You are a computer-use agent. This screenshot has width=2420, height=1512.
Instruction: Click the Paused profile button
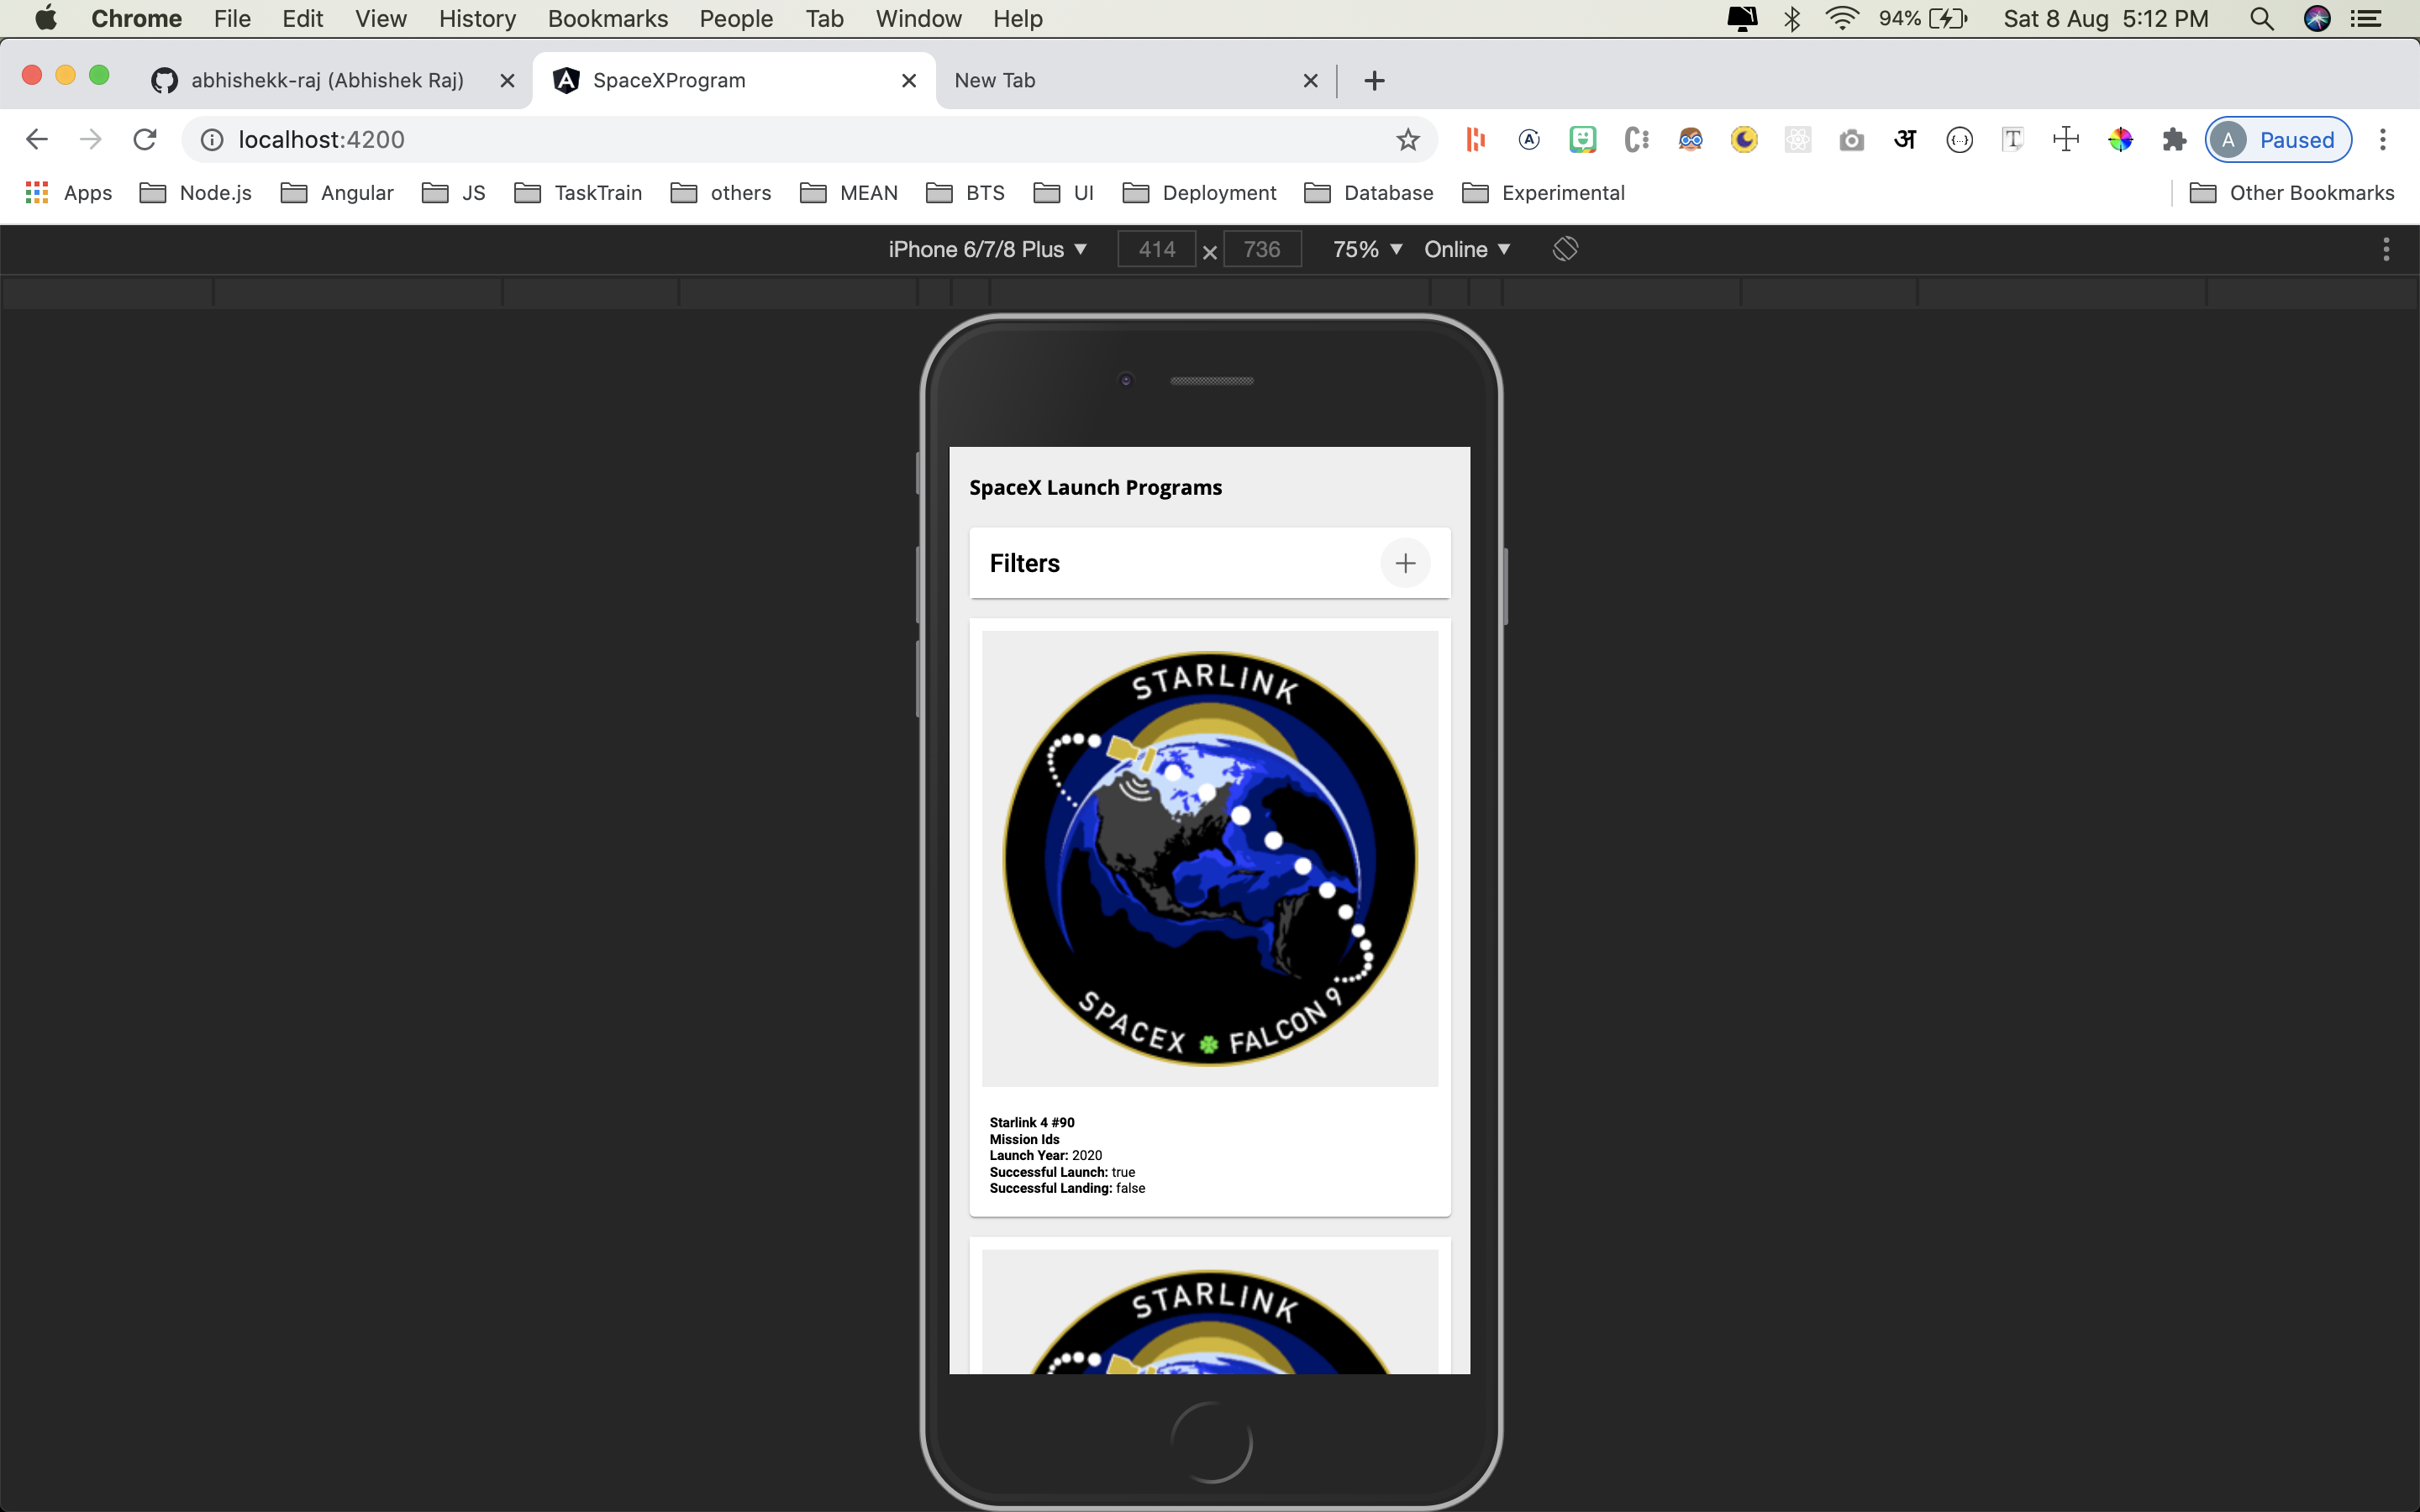click(x=2277, y=140)
